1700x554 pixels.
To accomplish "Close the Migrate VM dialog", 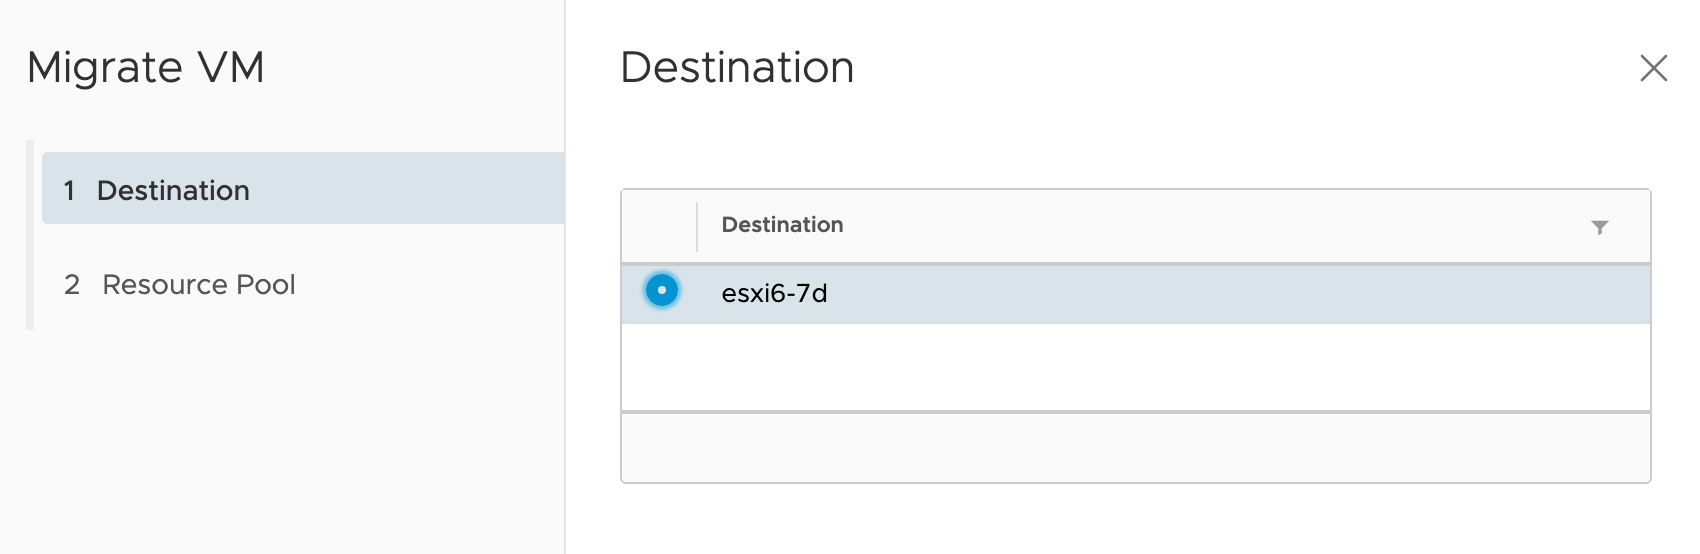I will (1654, 68).
